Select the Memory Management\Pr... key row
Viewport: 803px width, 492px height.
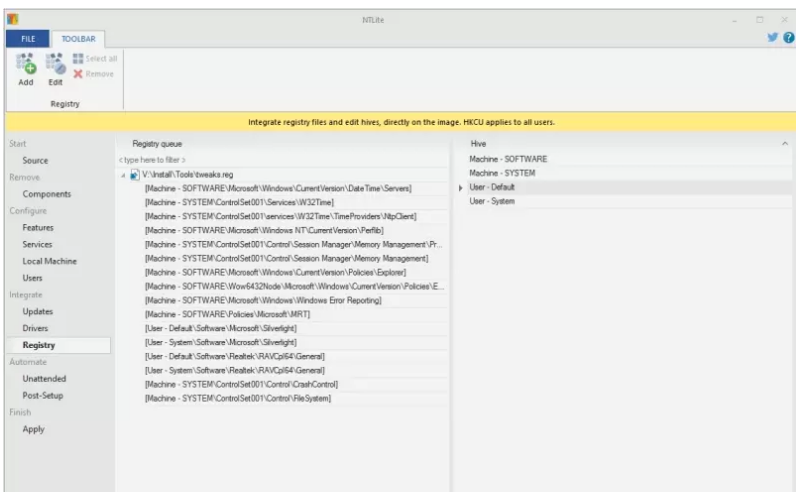[x=293, y=245]
